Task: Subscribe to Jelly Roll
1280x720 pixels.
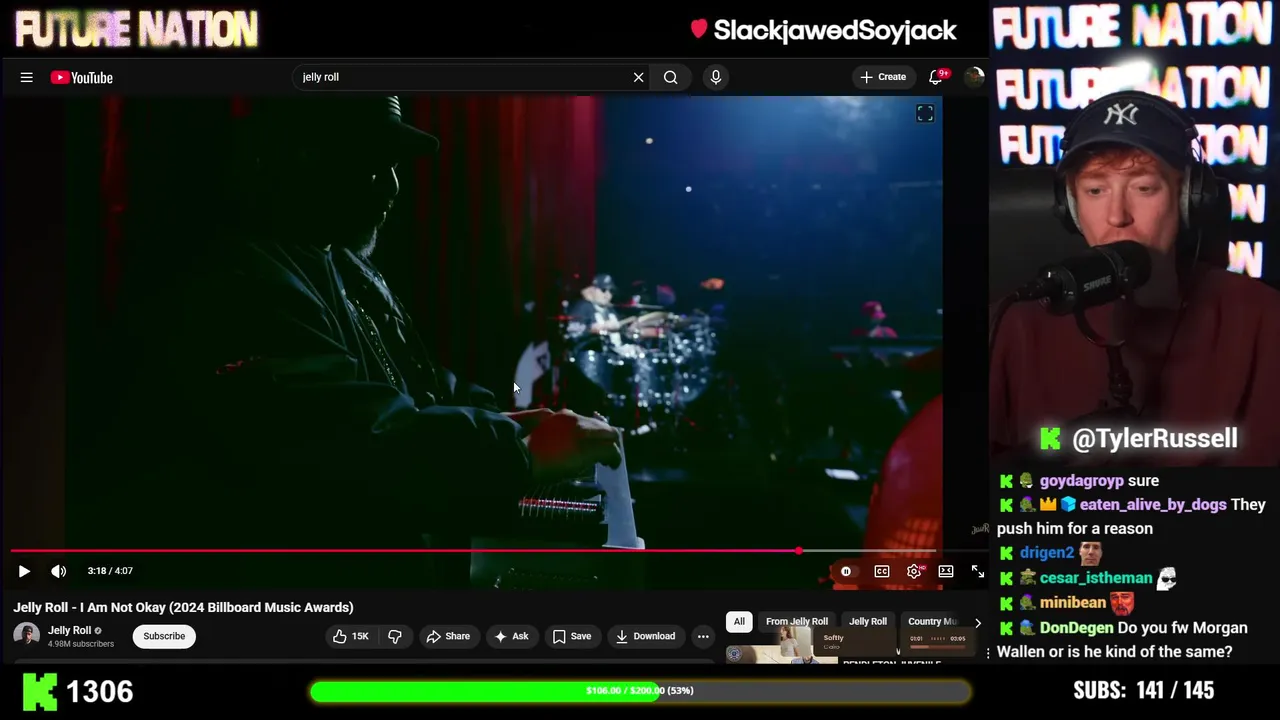Action: point(164,636)
